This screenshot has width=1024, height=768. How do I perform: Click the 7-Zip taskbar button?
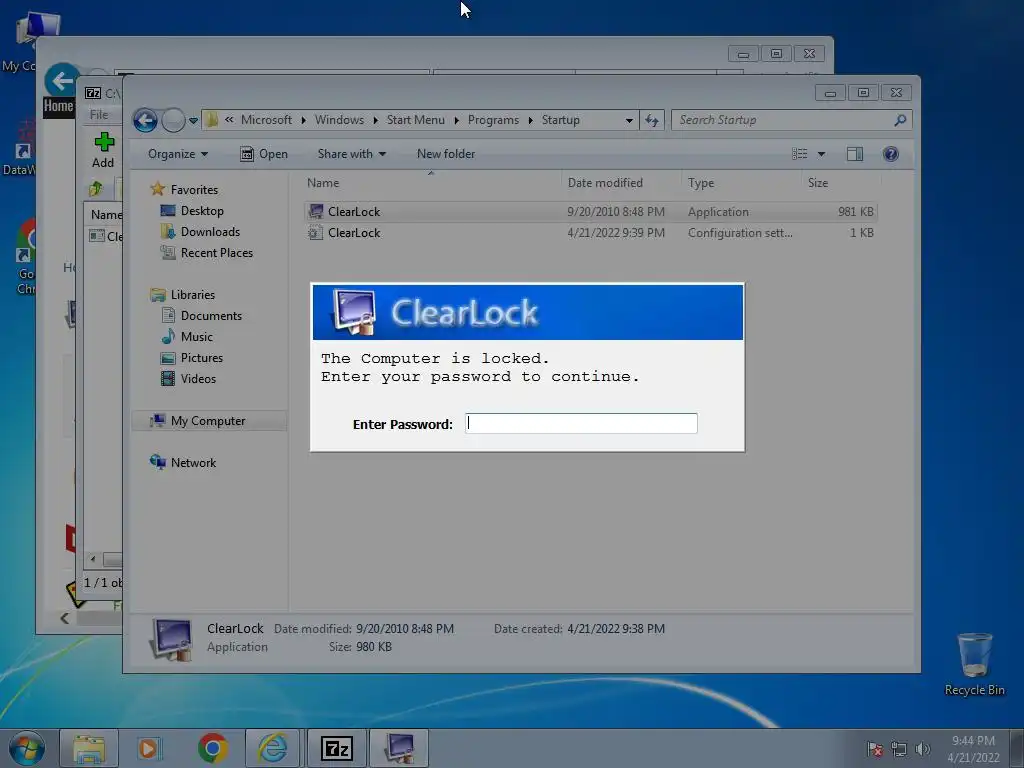point(337,748)
